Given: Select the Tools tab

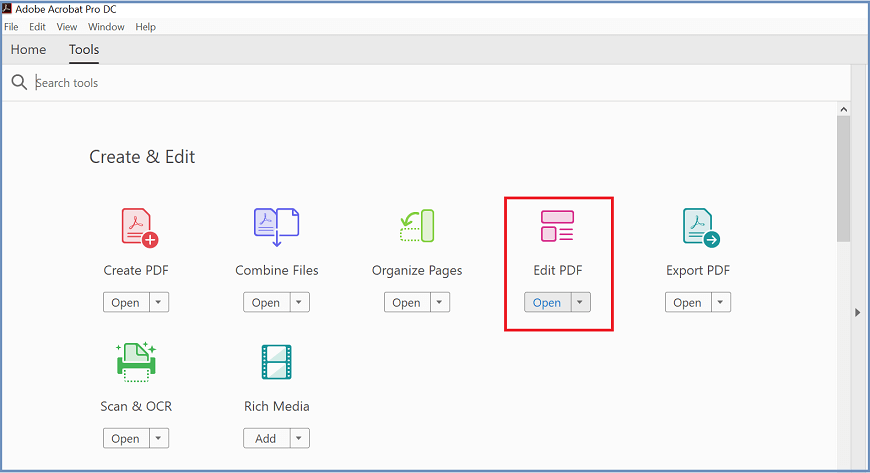Looking at the screenshot, I should 84,49.
